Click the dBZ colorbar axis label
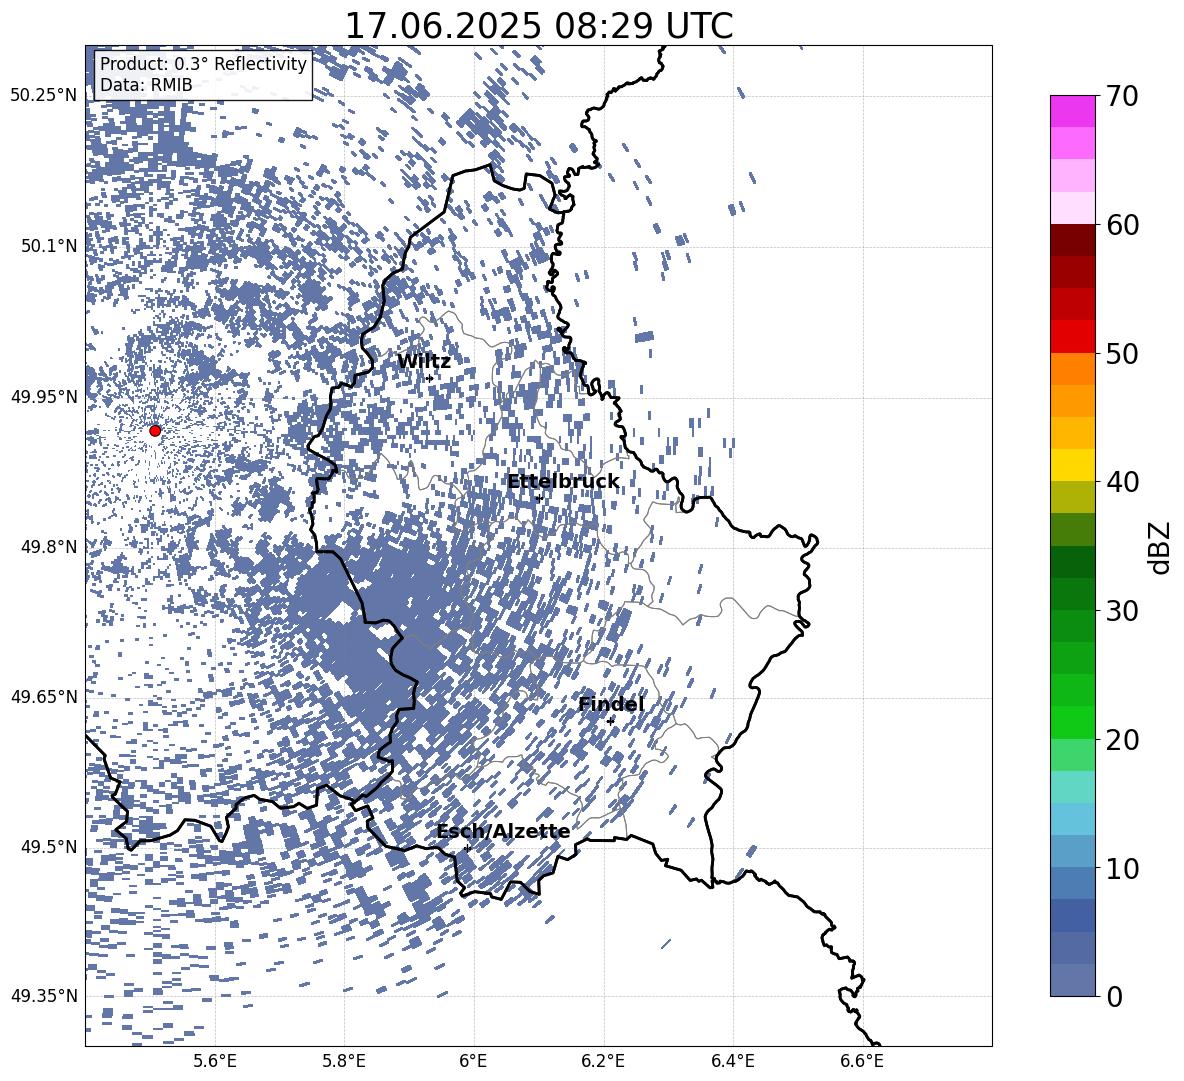The image size is (1184, 1081). point(1160,547)
